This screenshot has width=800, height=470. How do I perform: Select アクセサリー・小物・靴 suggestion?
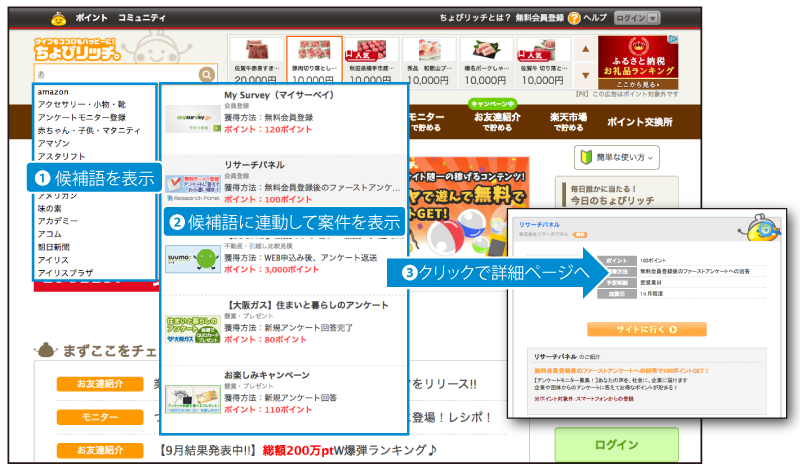click(82, 105)
